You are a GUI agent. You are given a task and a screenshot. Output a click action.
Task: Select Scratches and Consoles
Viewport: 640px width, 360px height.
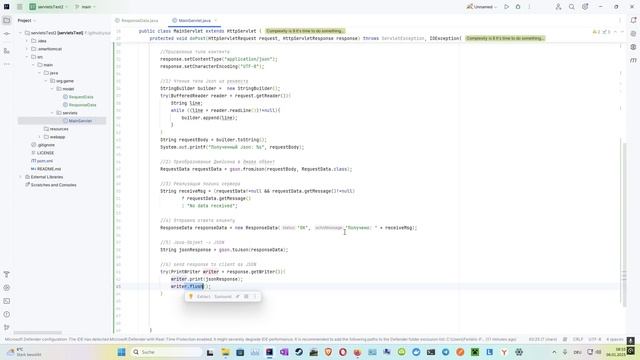[x=51, y=185]
